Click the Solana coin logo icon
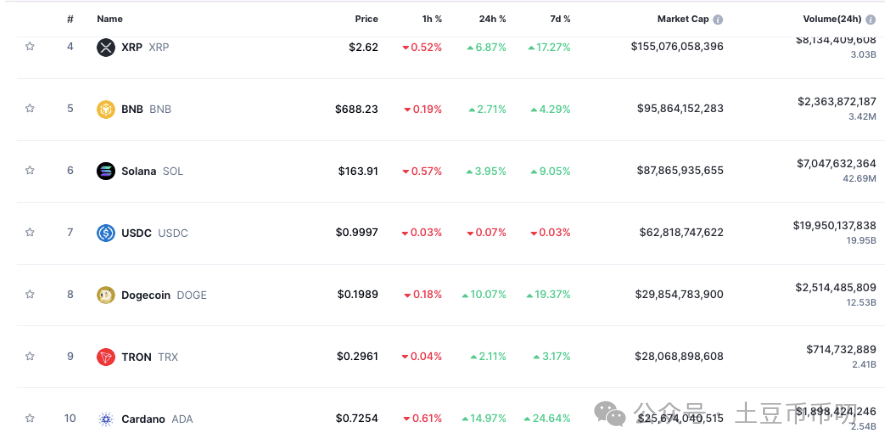The image size is (885, 448). pos(105,171)
